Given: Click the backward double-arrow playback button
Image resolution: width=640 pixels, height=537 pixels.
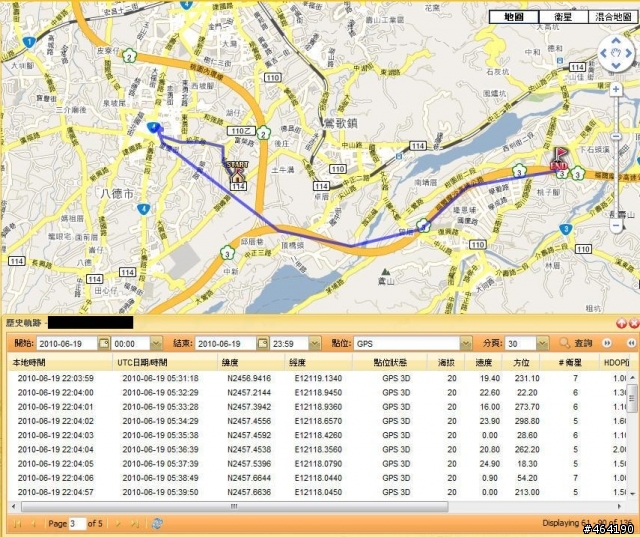Looking at the screenshot, I should coord(631,343).
